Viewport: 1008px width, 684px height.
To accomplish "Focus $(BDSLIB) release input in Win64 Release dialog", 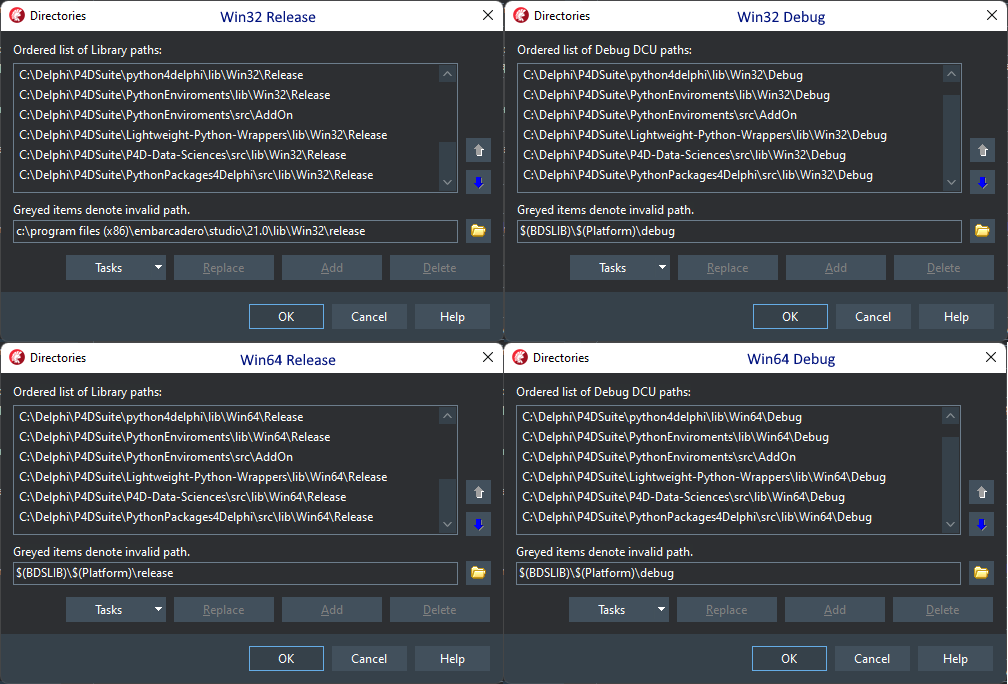I will point(235,573).
